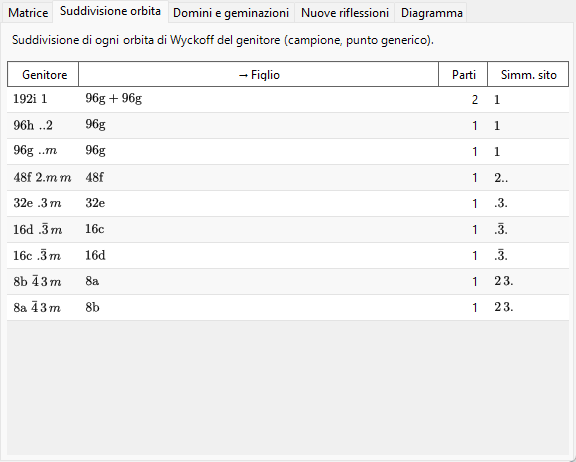Select the 8a row mapping to 8b
Image resolution: width=576 pixels, height=462 pixels.
pos(288,308)
